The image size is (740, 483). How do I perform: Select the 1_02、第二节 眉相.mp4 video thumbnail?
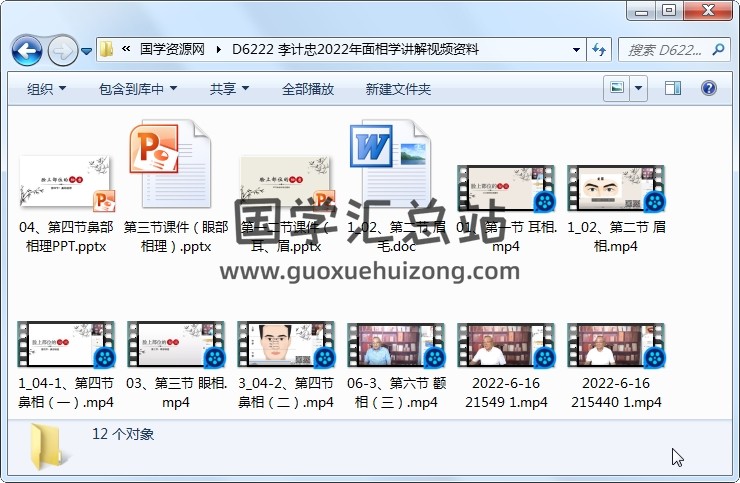click(x=616, y=188)
